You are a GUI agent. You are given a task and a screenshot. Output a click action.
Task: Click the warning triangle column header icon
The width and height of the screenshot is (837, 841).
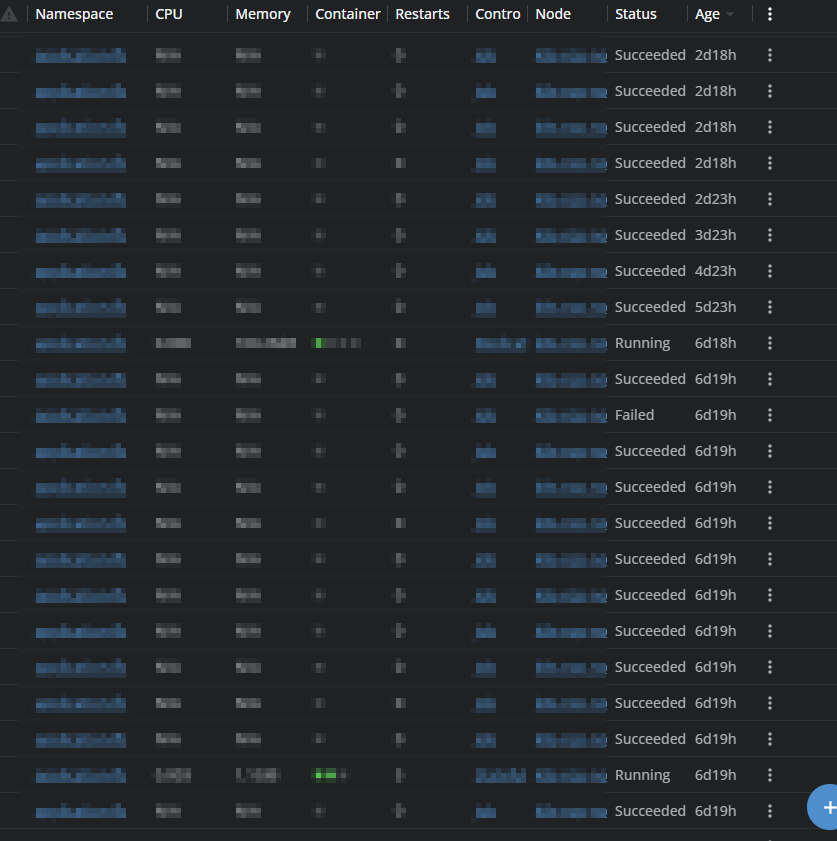(x=10, y=14)
